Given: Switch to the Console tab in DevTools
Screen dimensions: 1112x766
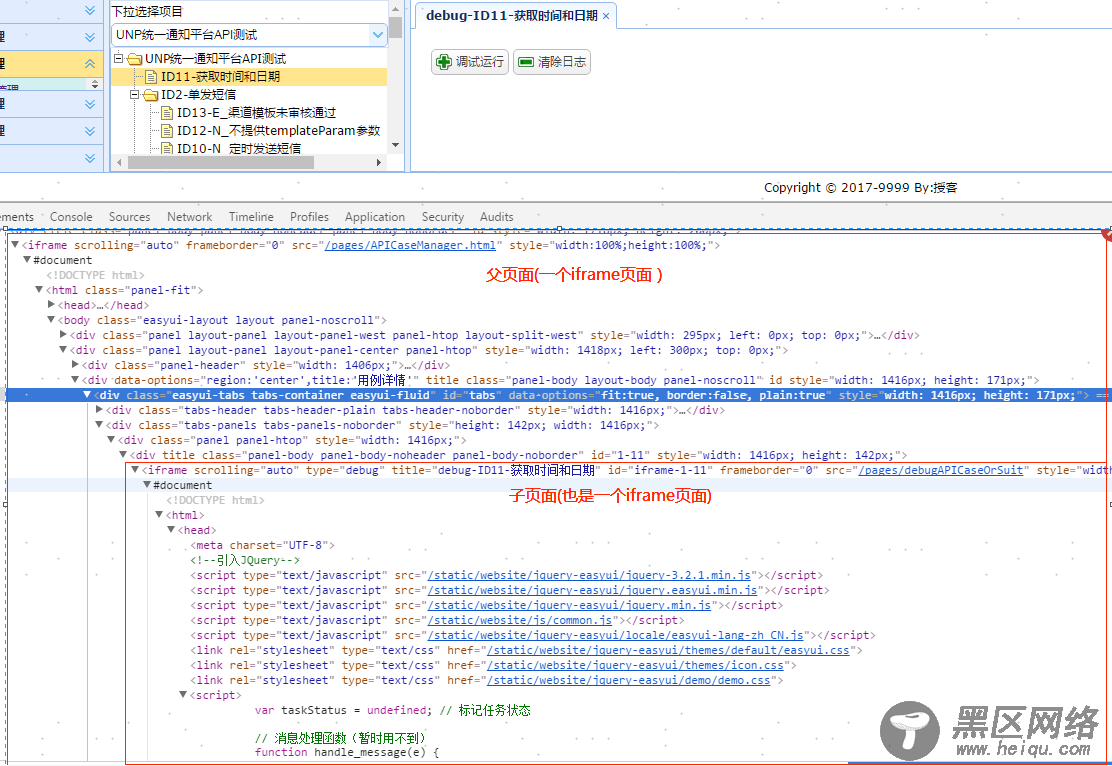Looking at the screenshot, I should [71, 217].
